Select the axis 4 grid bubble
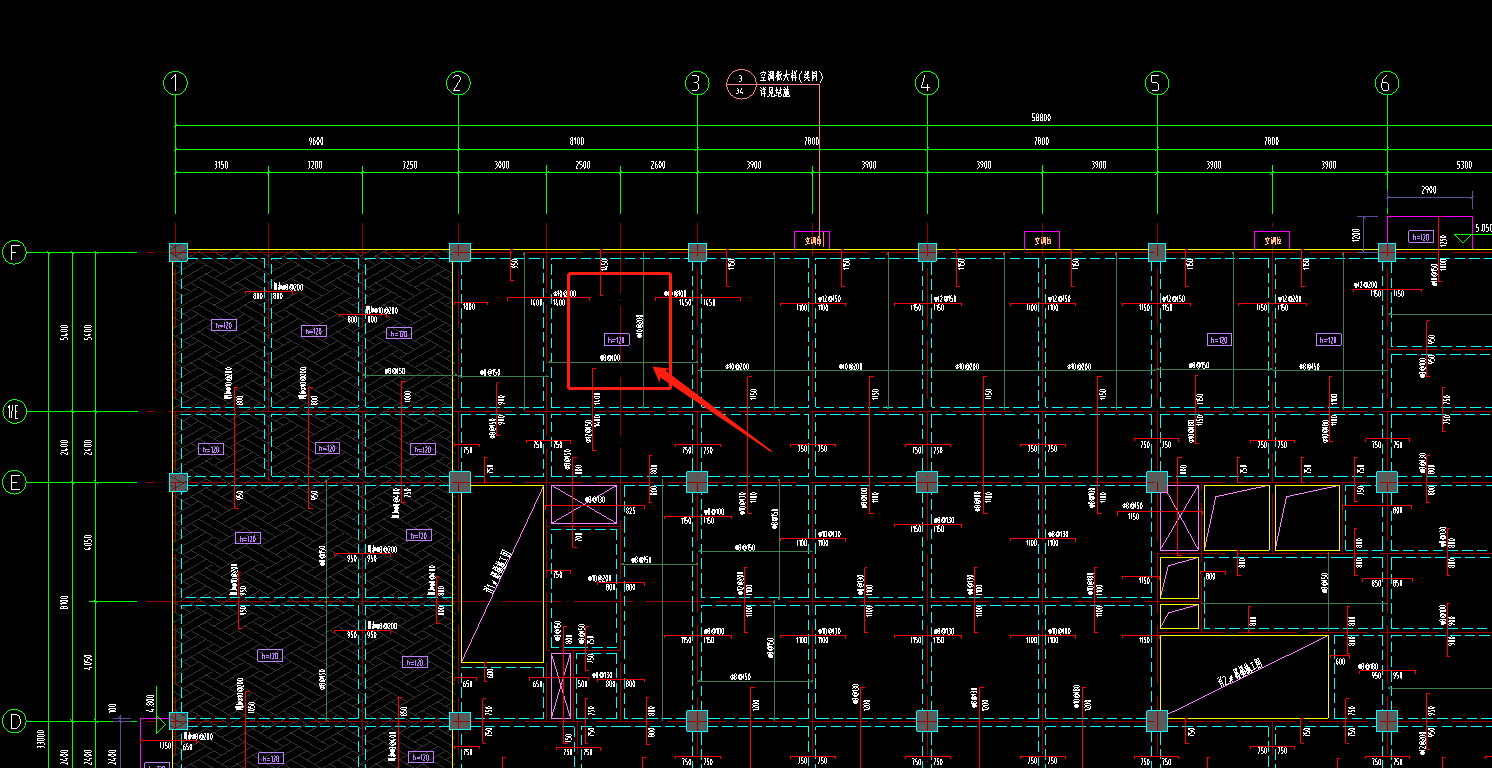 point(927,83)
